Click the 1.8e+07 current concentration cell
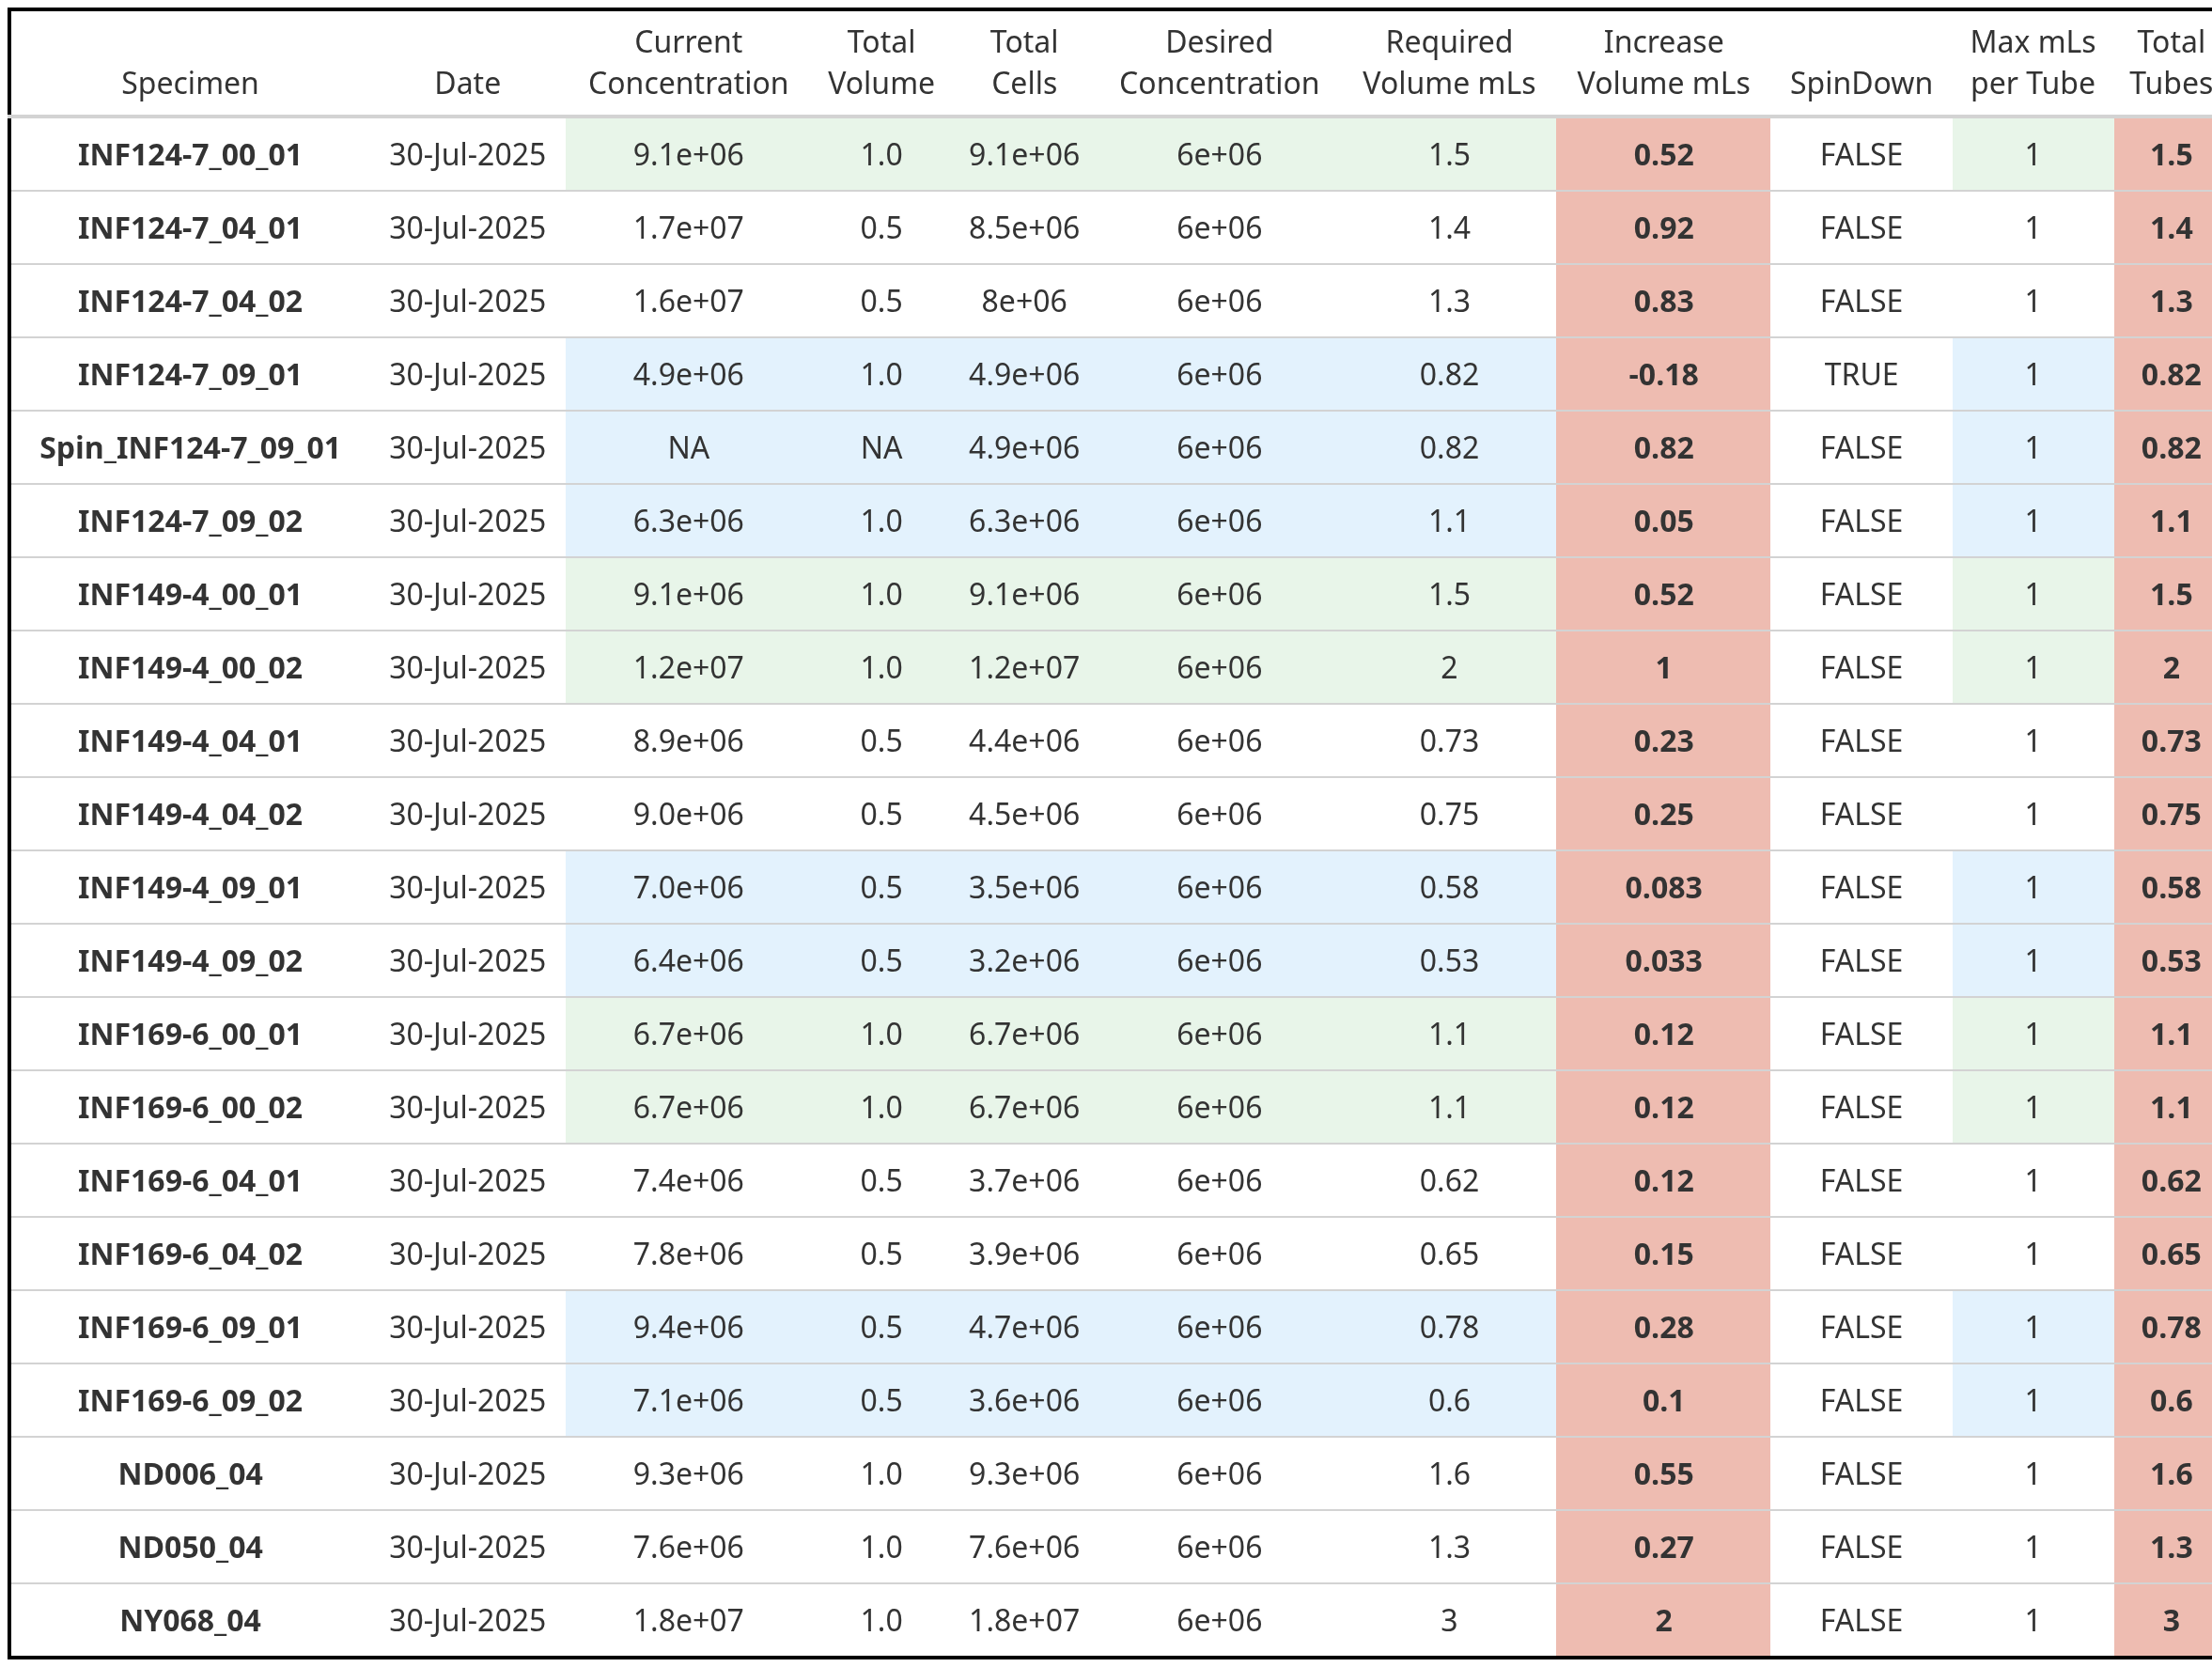 (x=688, y=1621)
